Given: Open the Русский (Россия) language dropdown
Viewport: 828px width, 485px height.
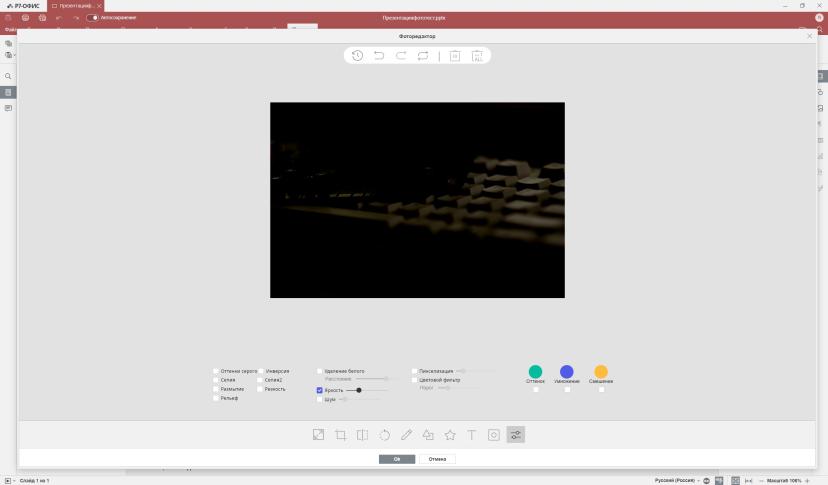Looking at the screenshot, I should (x=677, y=481).
